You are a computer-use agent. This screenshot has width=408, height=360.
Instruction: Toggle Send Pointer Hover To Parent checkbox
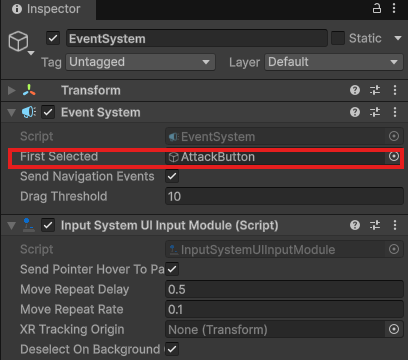(172, 269)
